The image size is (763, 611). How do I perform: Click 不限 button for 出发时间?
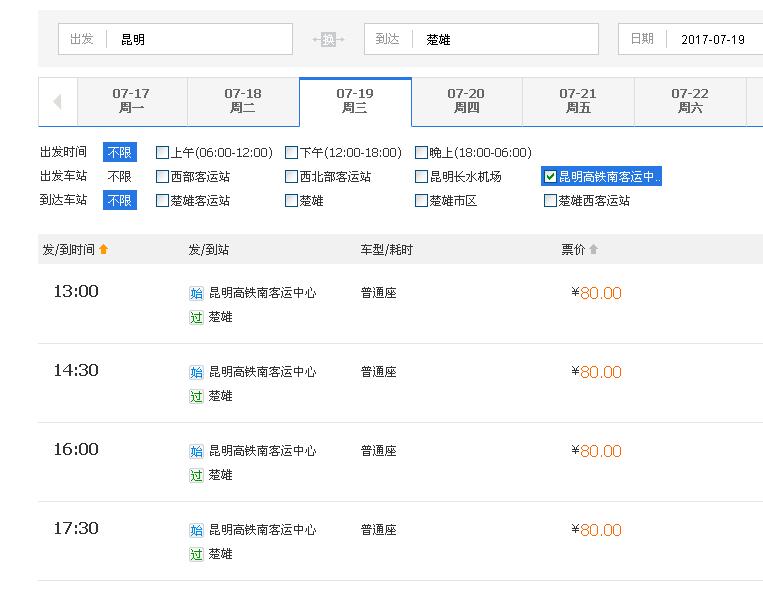point(120,152)
